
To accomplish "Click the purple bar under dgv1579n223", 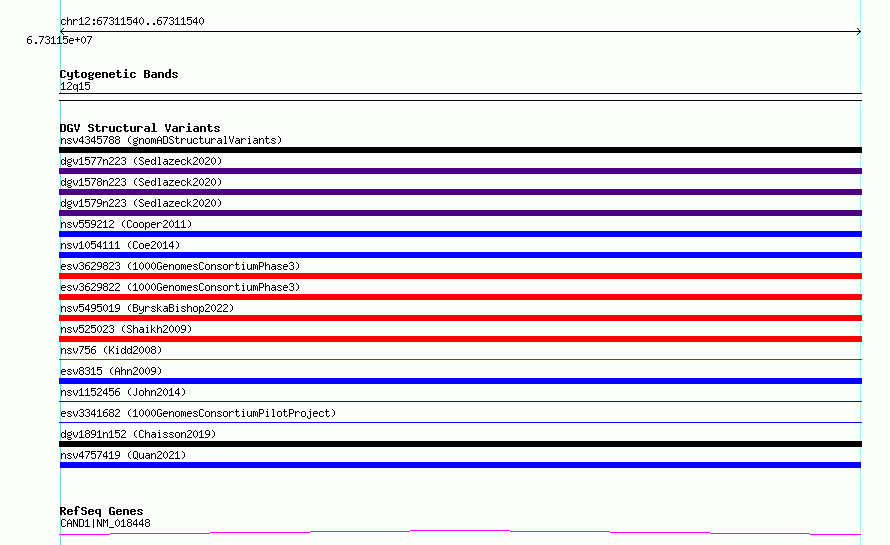I will [x=460, y=213].
